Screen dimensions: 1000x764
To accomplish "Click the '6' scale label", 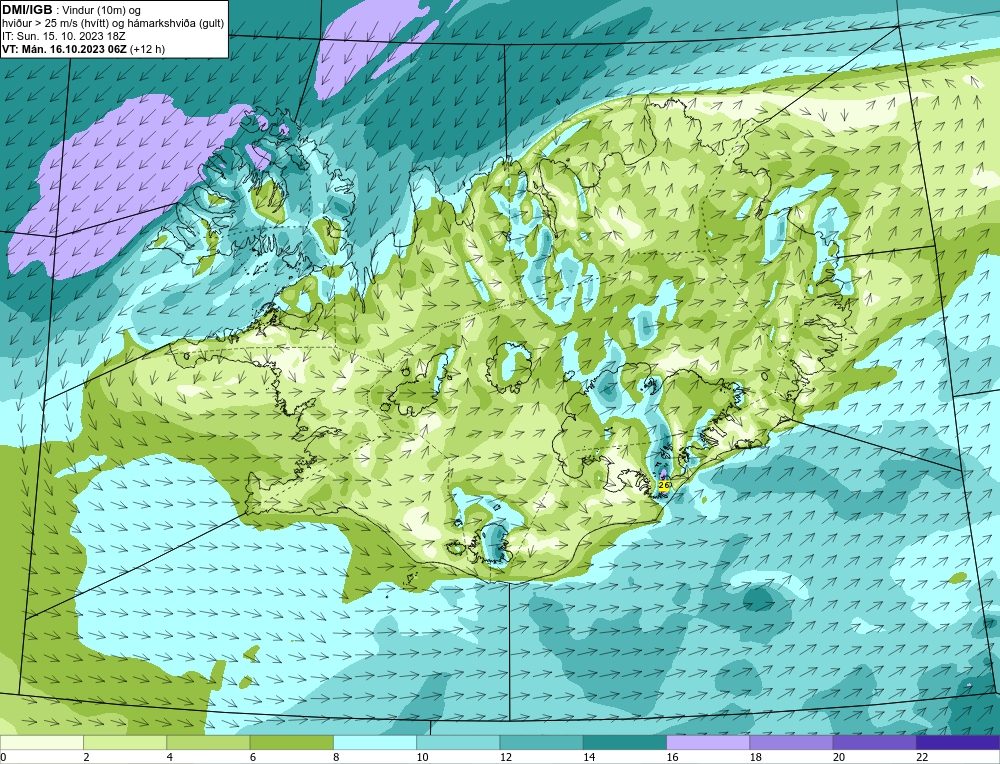I will 253,757.
